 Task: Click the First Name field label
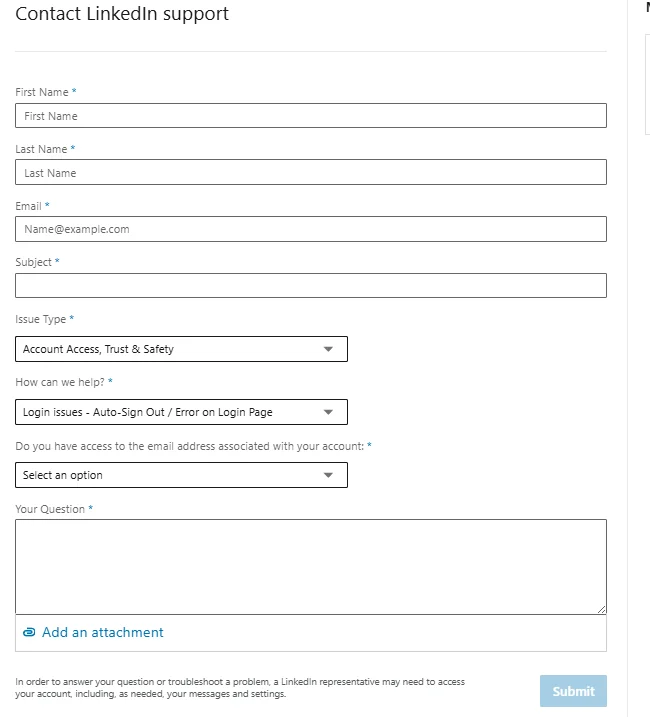coord(42,92)
